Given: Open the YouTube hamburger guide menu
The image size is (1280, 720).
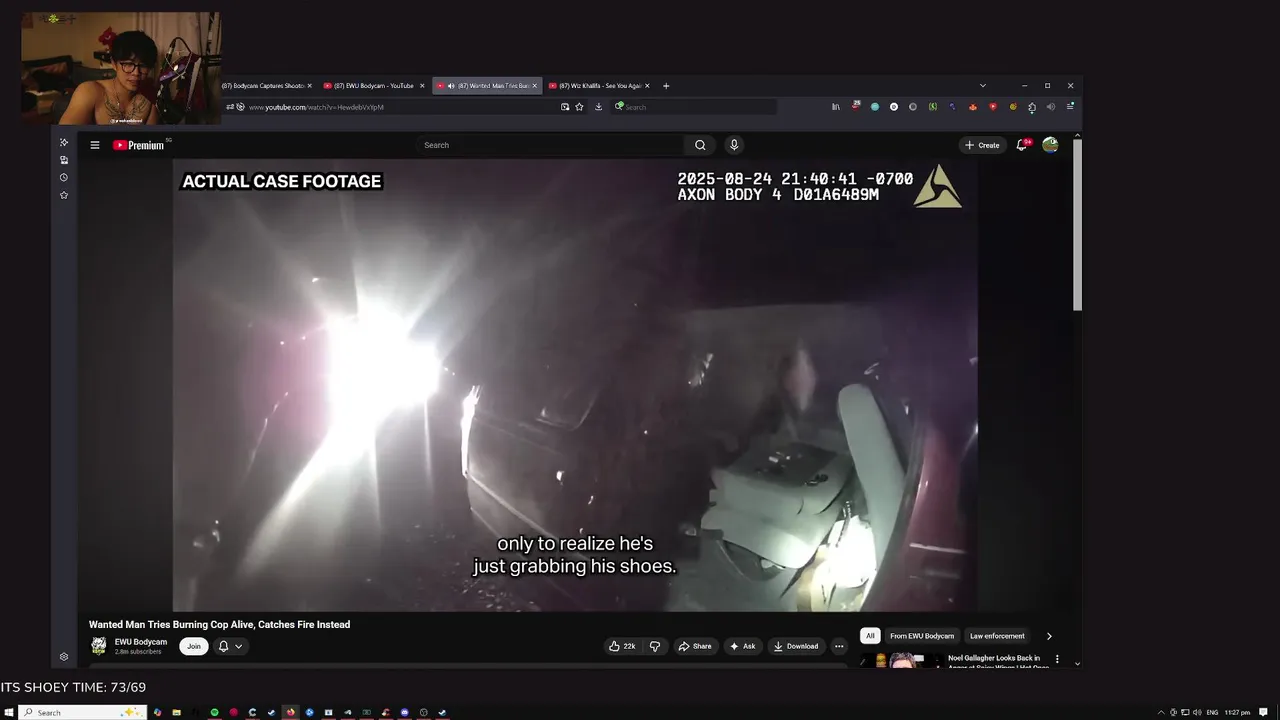Looking at the screenshot, I should 95,145.
